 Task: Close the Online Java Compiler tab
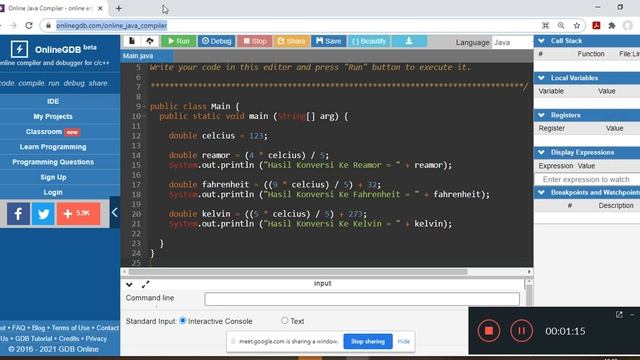100,8
